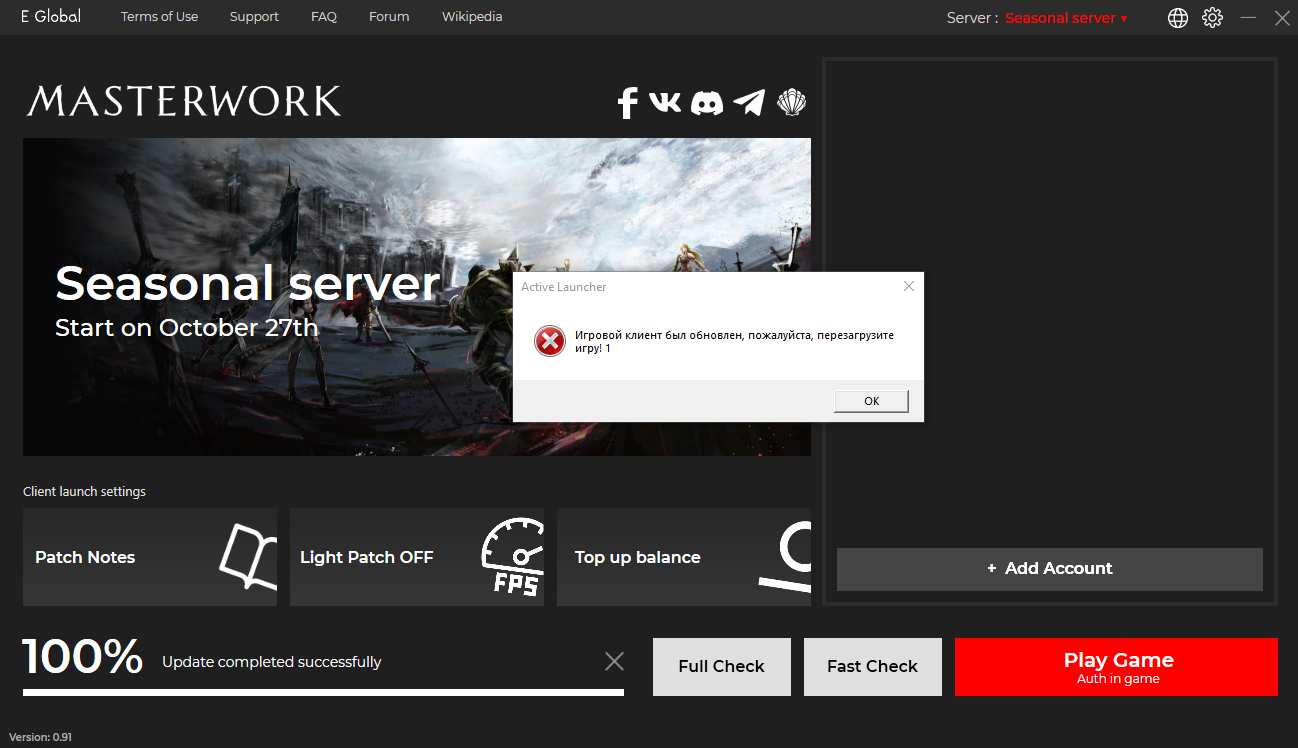
Task: Toggle Light Patch OFF tile
Action: 417,556
